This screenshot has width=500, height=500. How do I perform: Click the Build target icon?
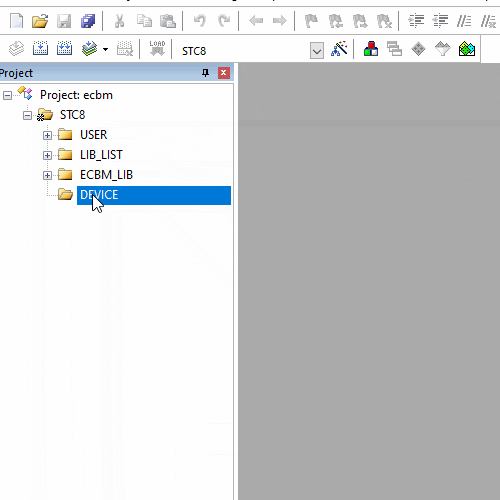point(40,49)
